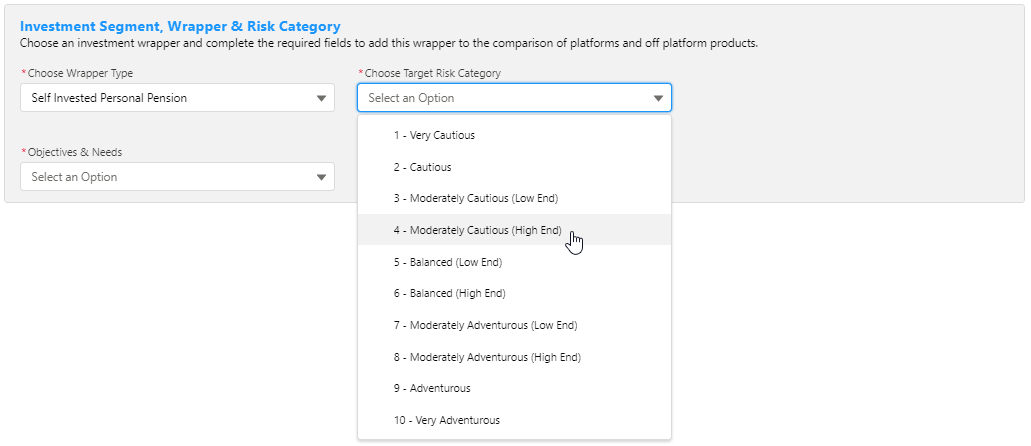Pick '7 - Moderately Adventurous (Low End)'
The width and height of the screenshot is (1031, 446).
pos(485,325)
